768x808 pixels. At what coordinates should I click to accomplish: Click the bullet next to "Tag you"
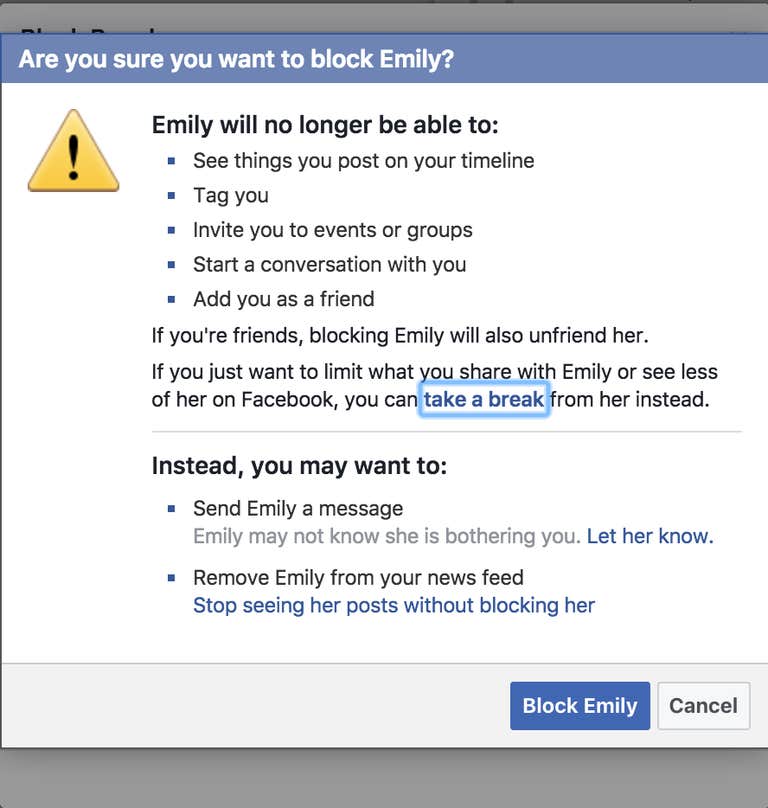172,195
